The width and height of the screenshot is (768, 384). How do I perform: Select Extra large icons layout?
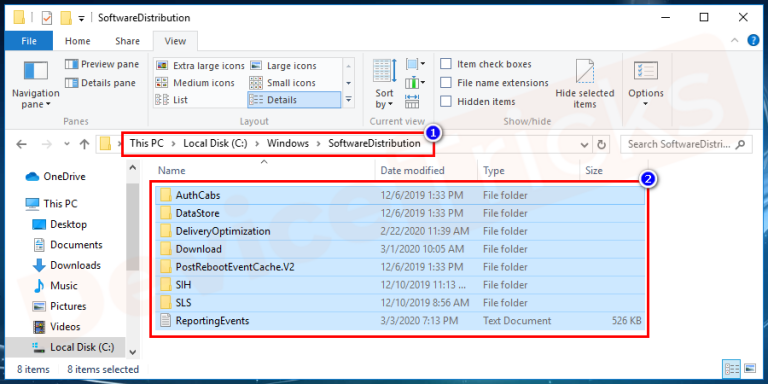pos(200,66)
